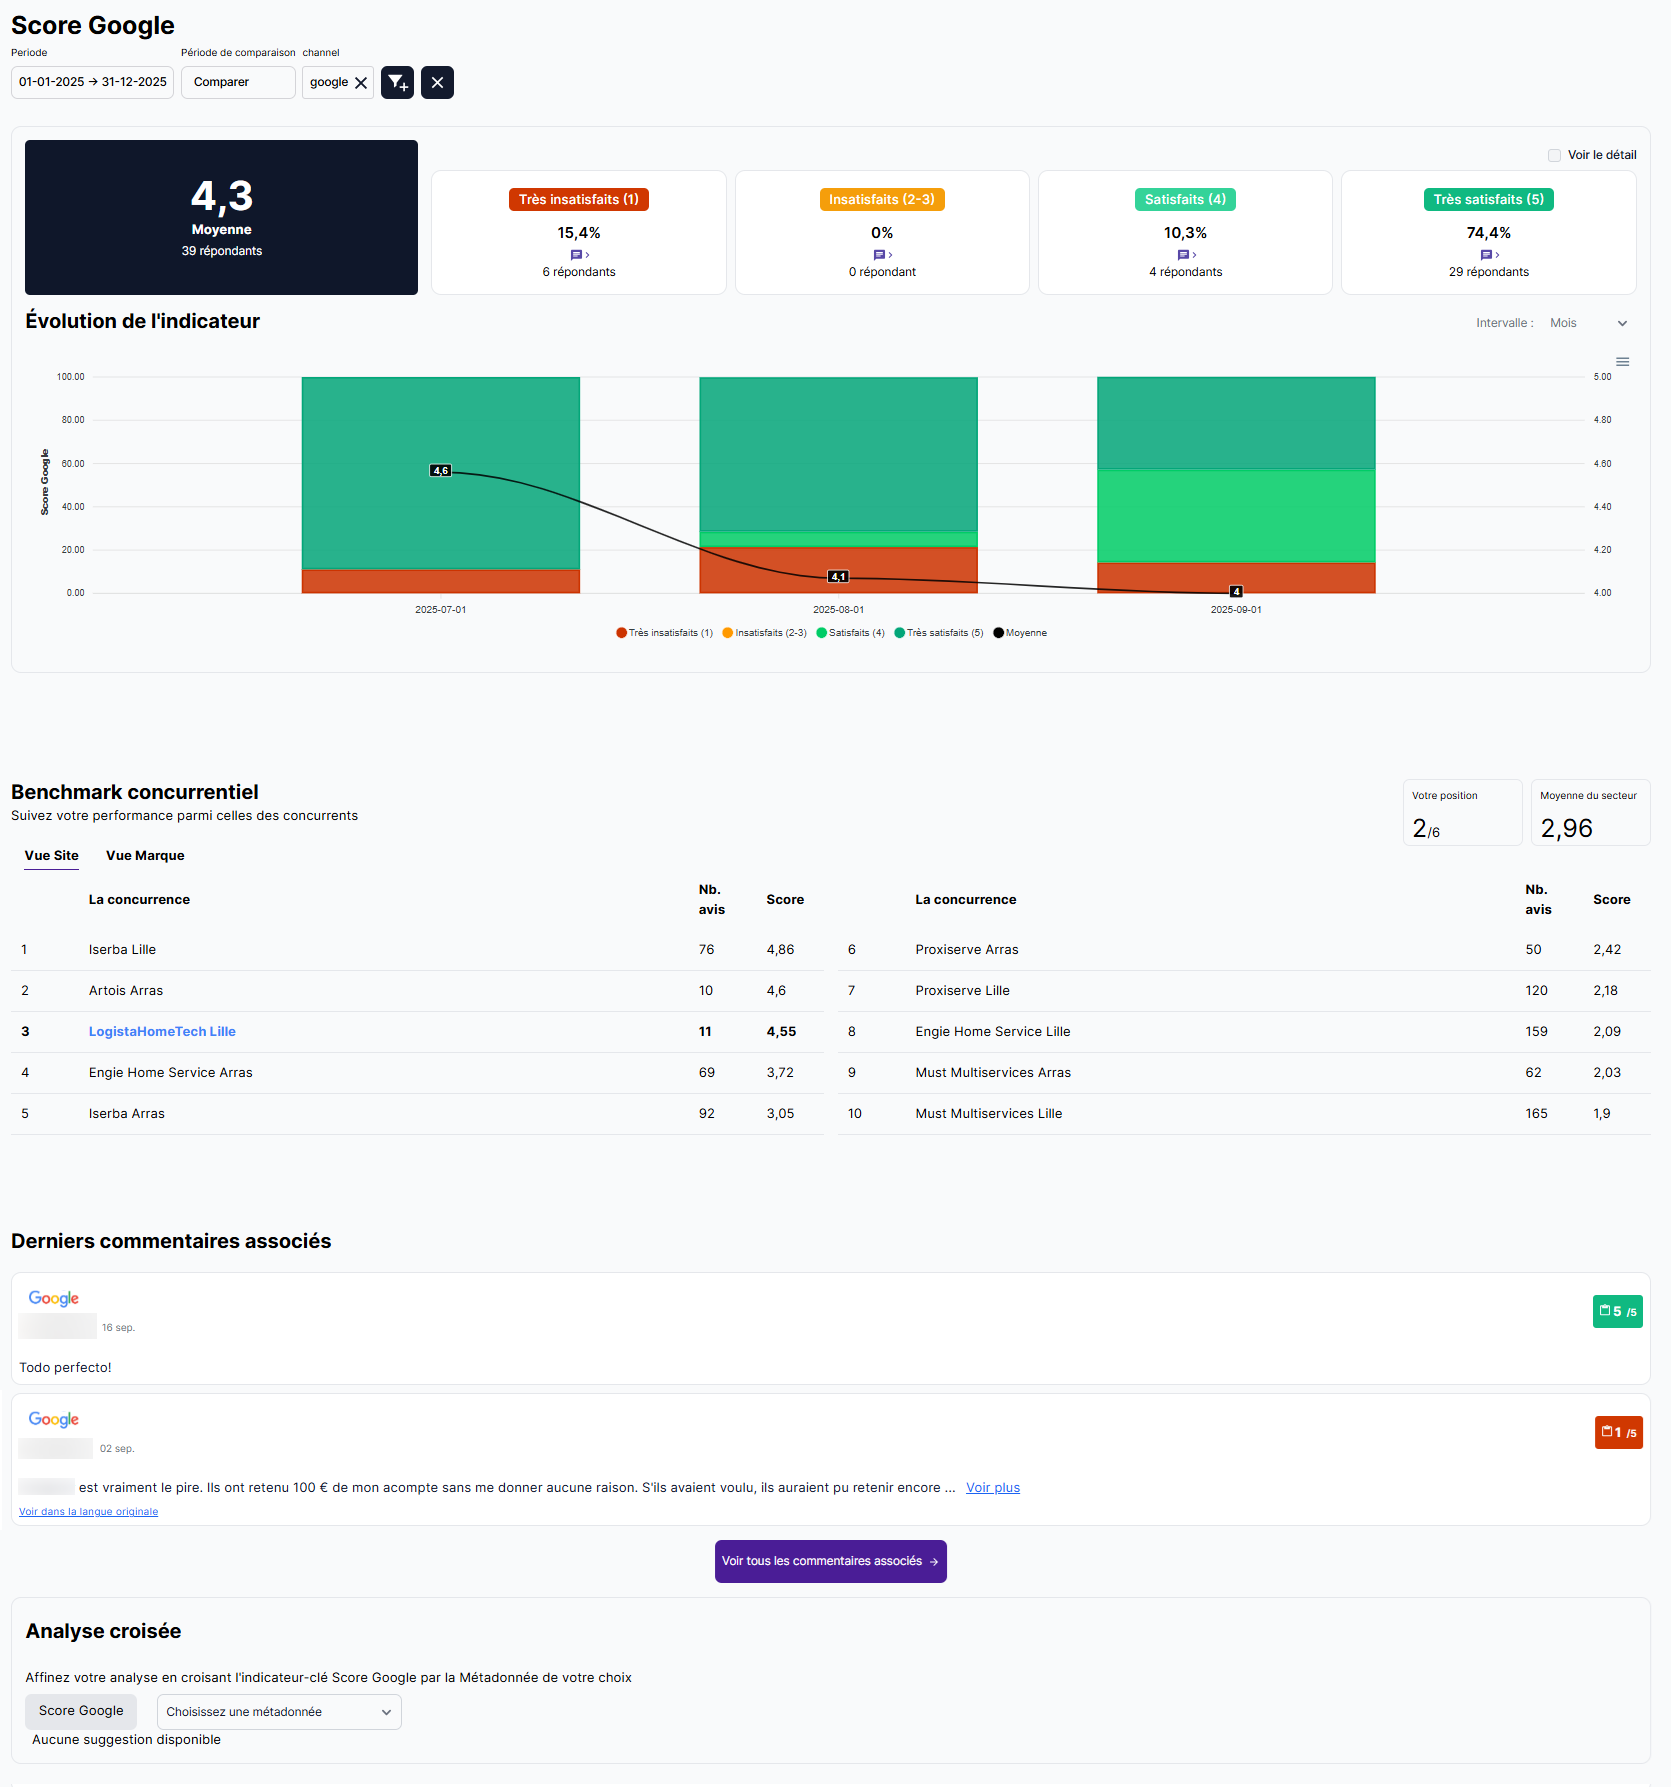Switch to the Vue Marque tab
Viewport: 1671px width, 1787px height.
pyautogui.click(x=145, y=856)
